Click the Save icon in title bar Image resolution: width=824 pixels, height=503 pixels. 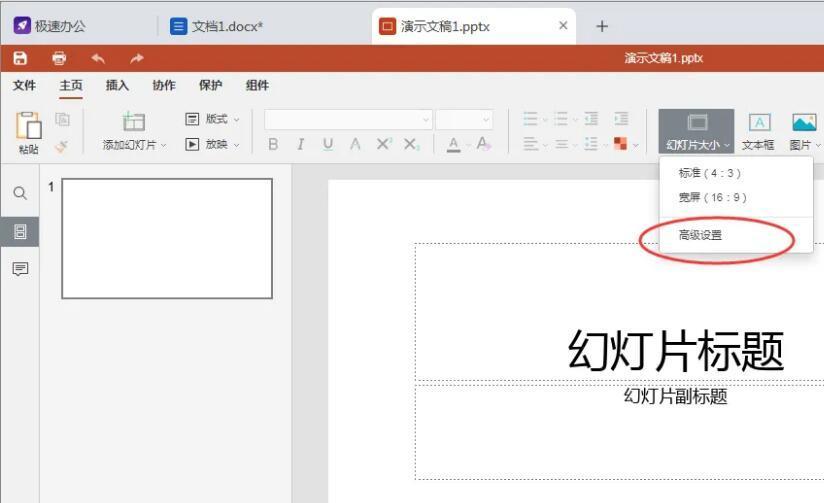pos(20,58)
